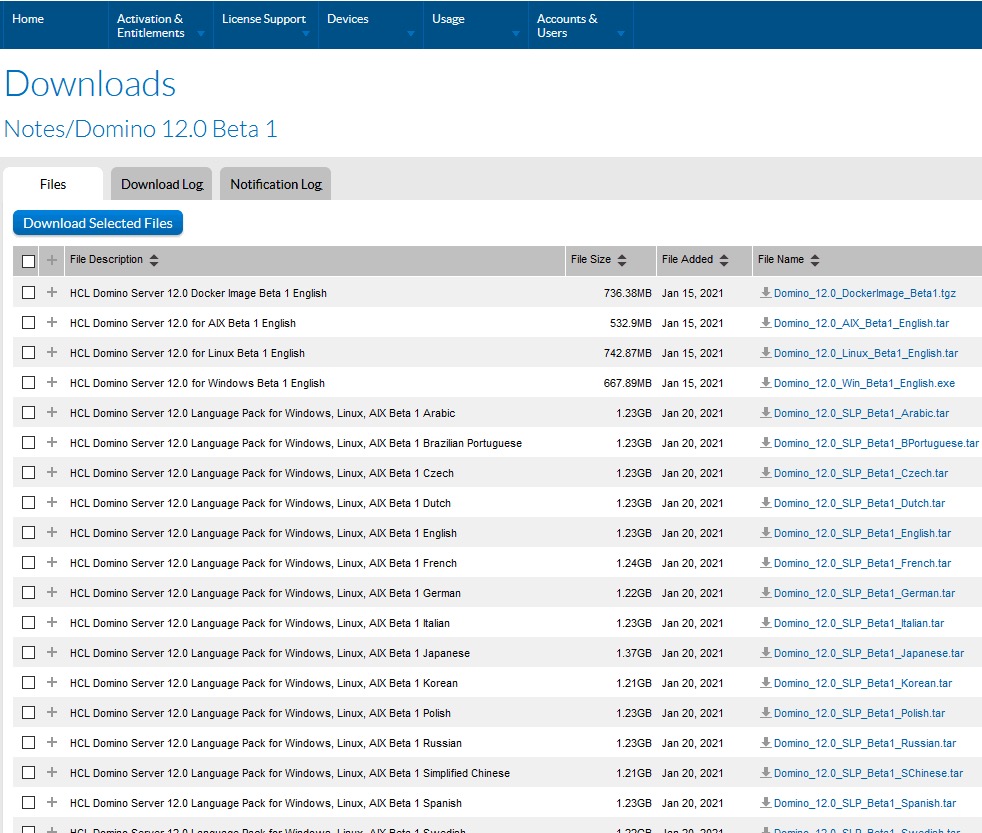Screen dimensions: 982x833
Task: Expand the Language Pack Arabic row details
Action: (52, 413)
